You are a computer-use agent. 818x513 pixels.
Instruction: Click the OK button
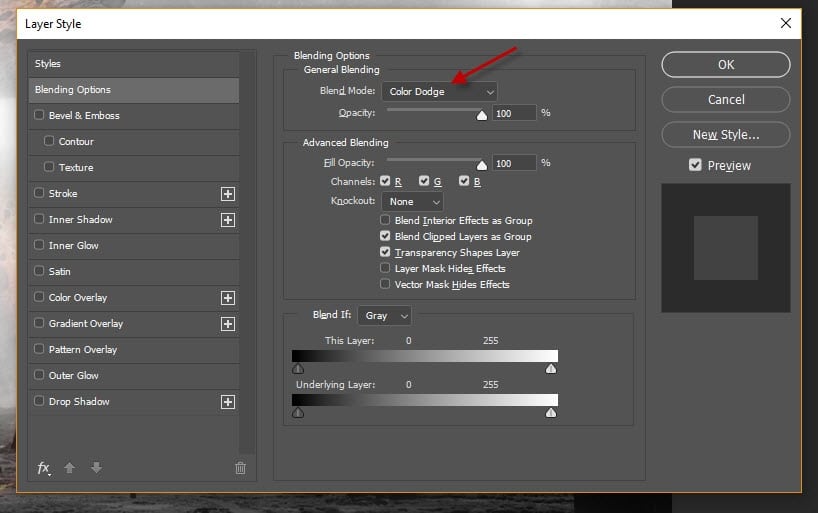726,65
